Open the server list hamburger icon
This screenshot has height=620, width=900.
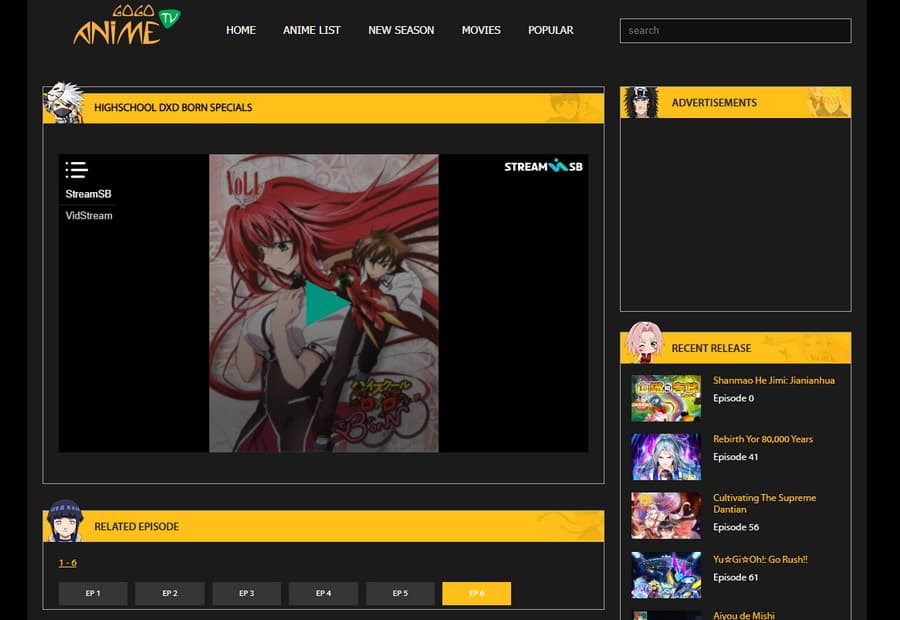tap(76, 170)
